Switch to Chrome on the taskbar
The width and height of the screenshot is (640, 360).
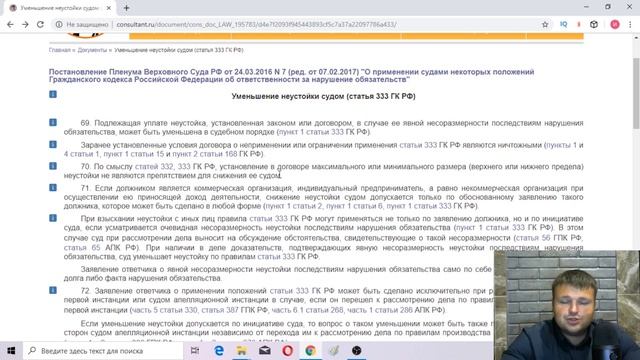(x=310, y=351)
